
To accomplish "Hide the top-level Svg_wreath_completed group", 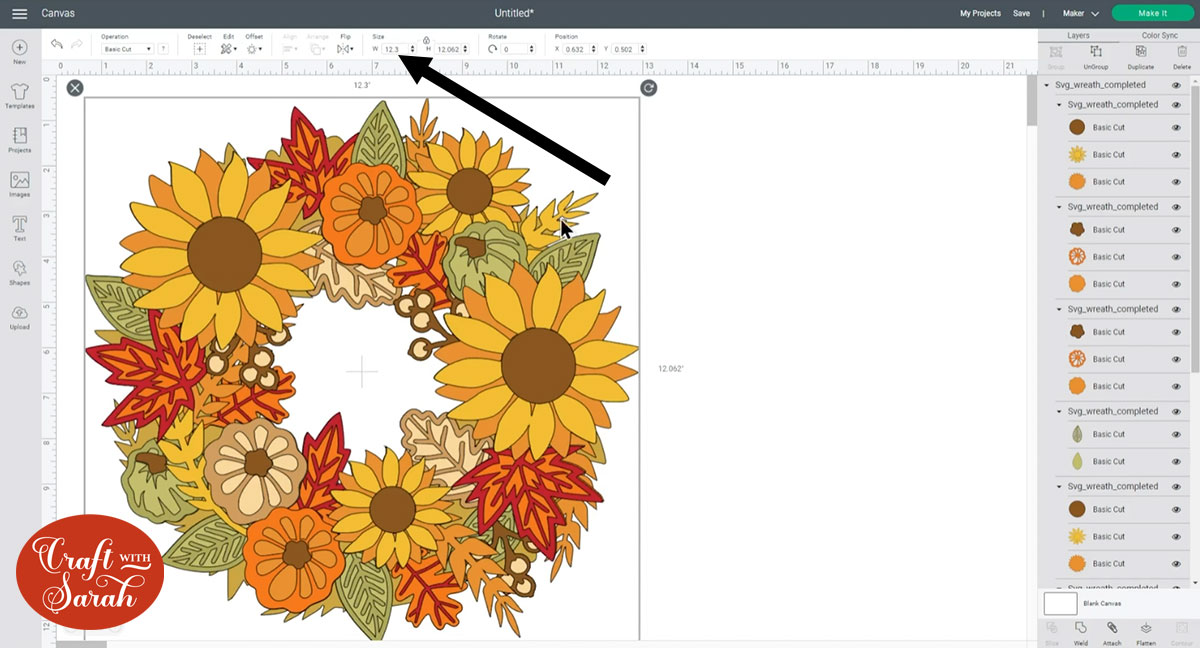I will click(1176, 85).
